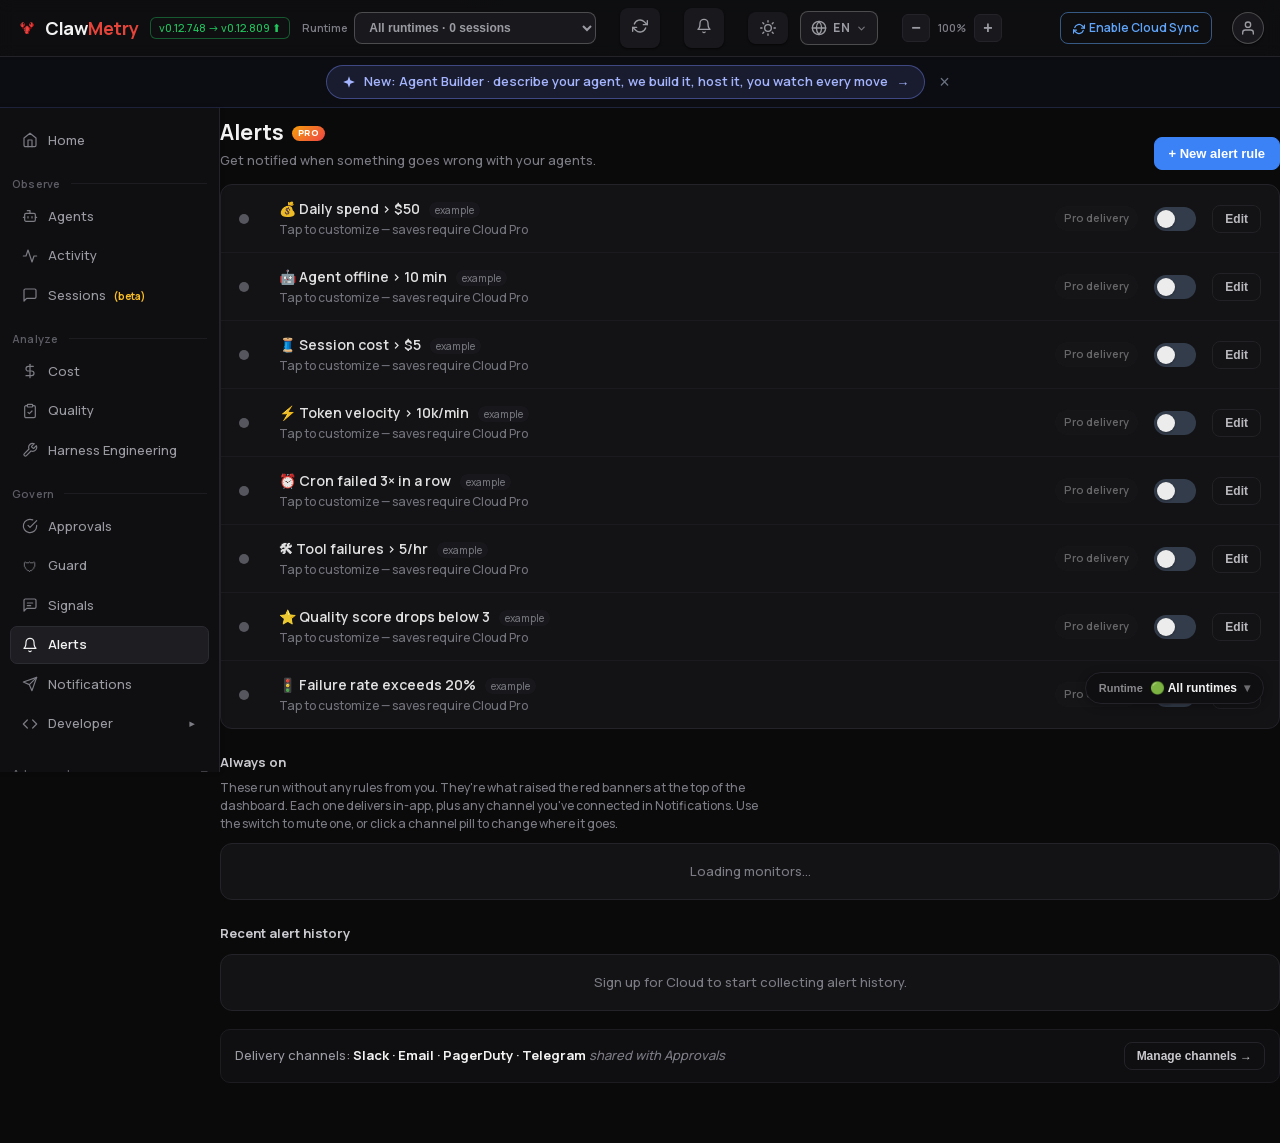Dismiss the Agent Builder announcement banner

tap(944, 82)
